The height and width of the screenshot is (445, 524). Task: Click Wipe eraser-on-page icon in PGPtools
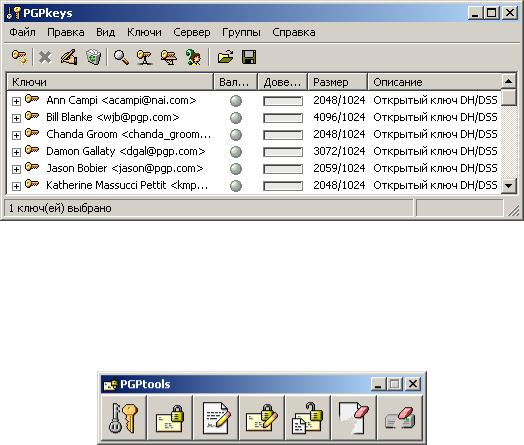point(354,418)
